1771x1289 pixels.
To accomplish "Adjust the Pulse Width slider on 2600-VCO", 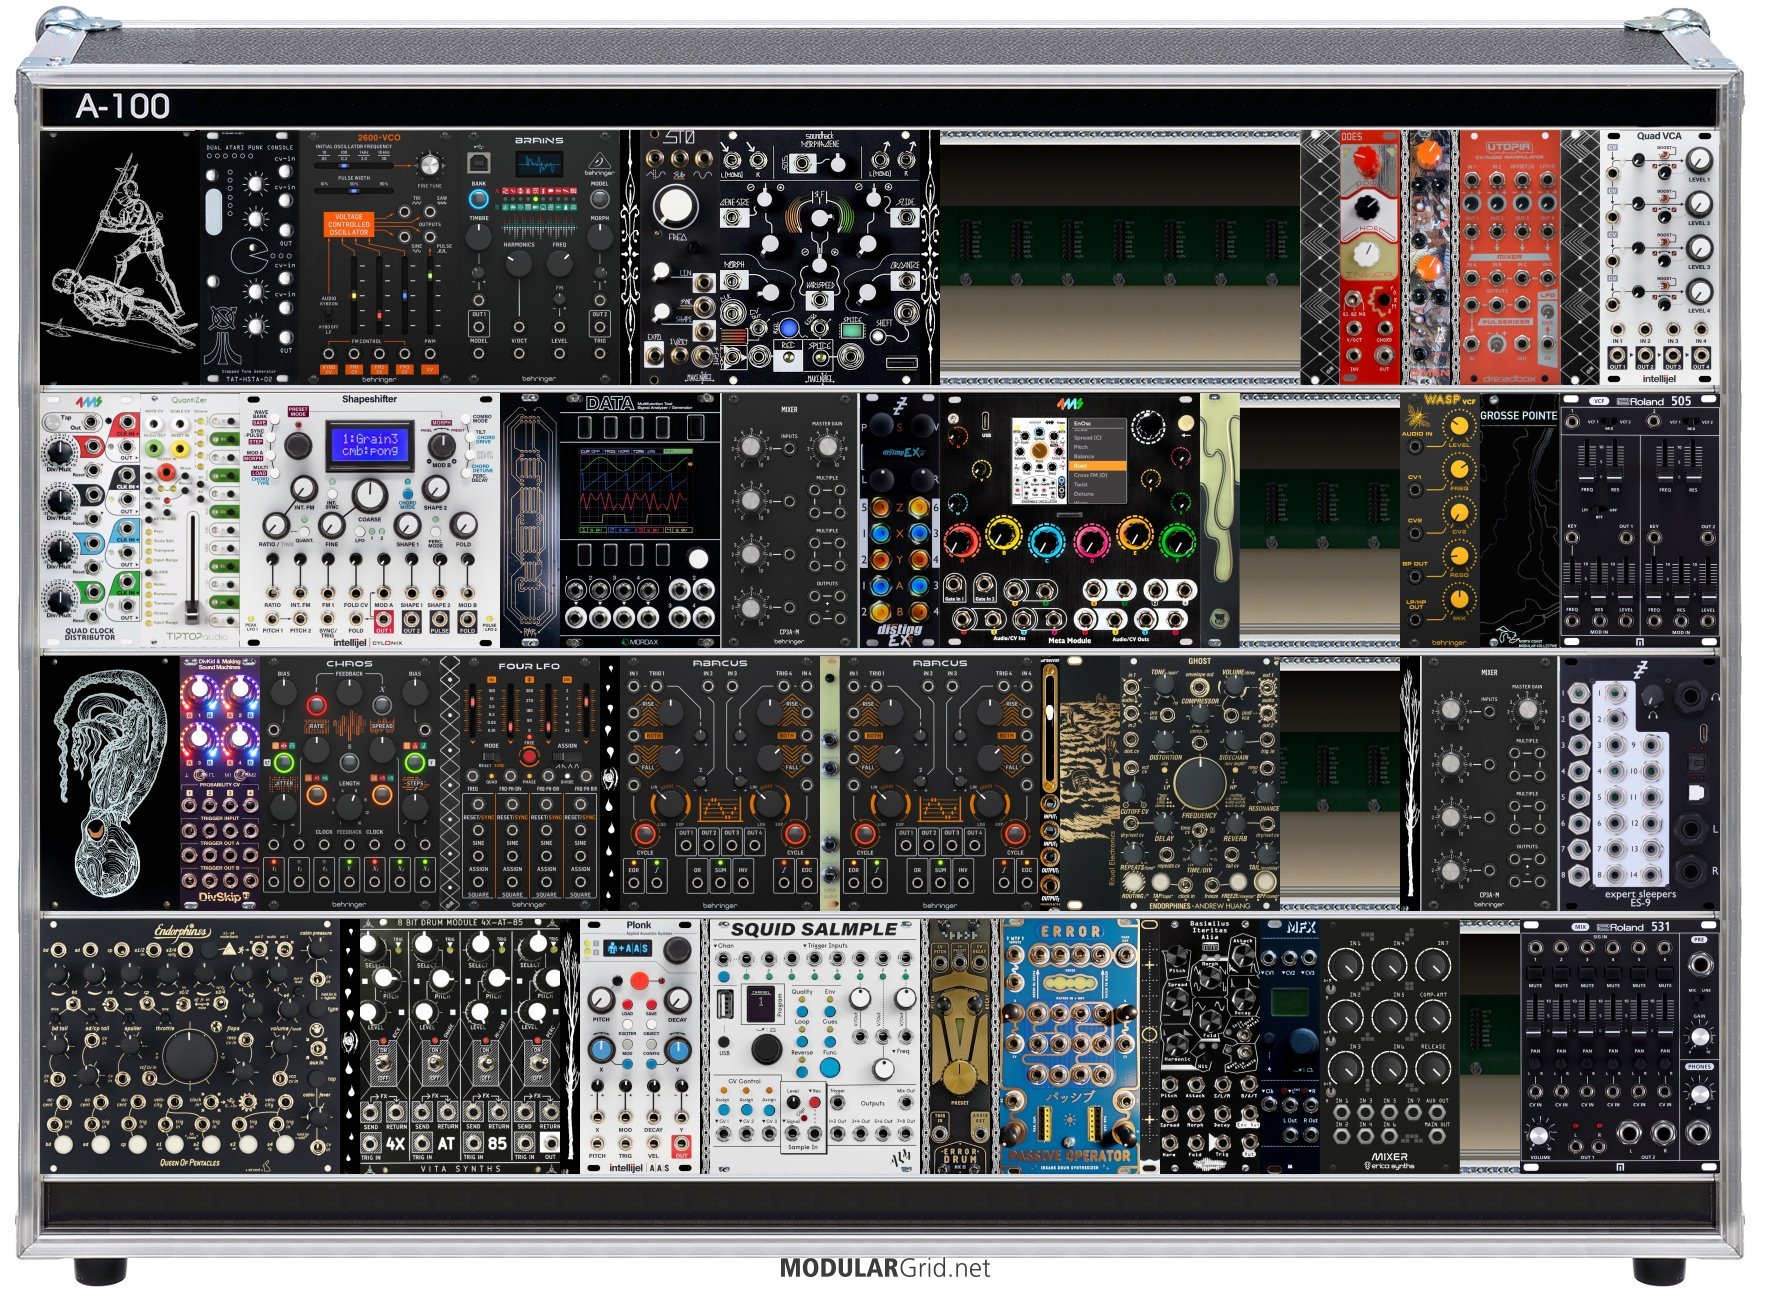I will tap(354, 189).
